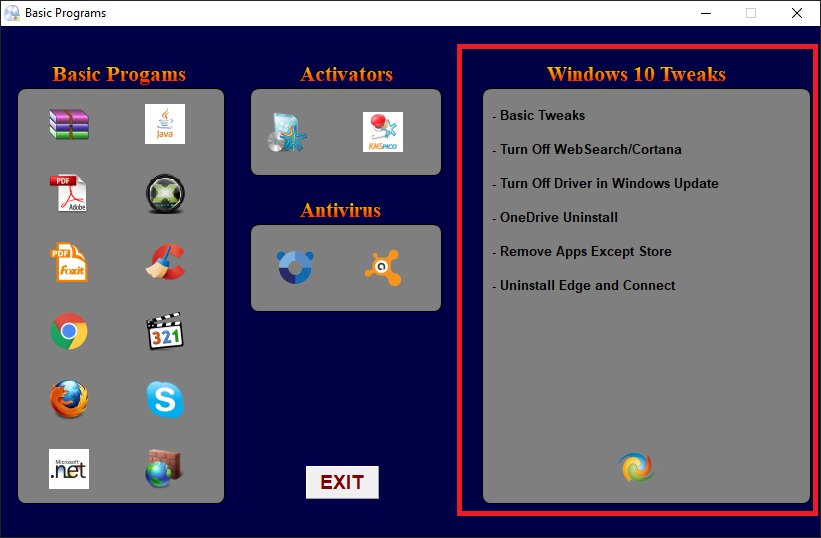Click the Basic Progams heading

pyautogui.click(x=119, y=74)
